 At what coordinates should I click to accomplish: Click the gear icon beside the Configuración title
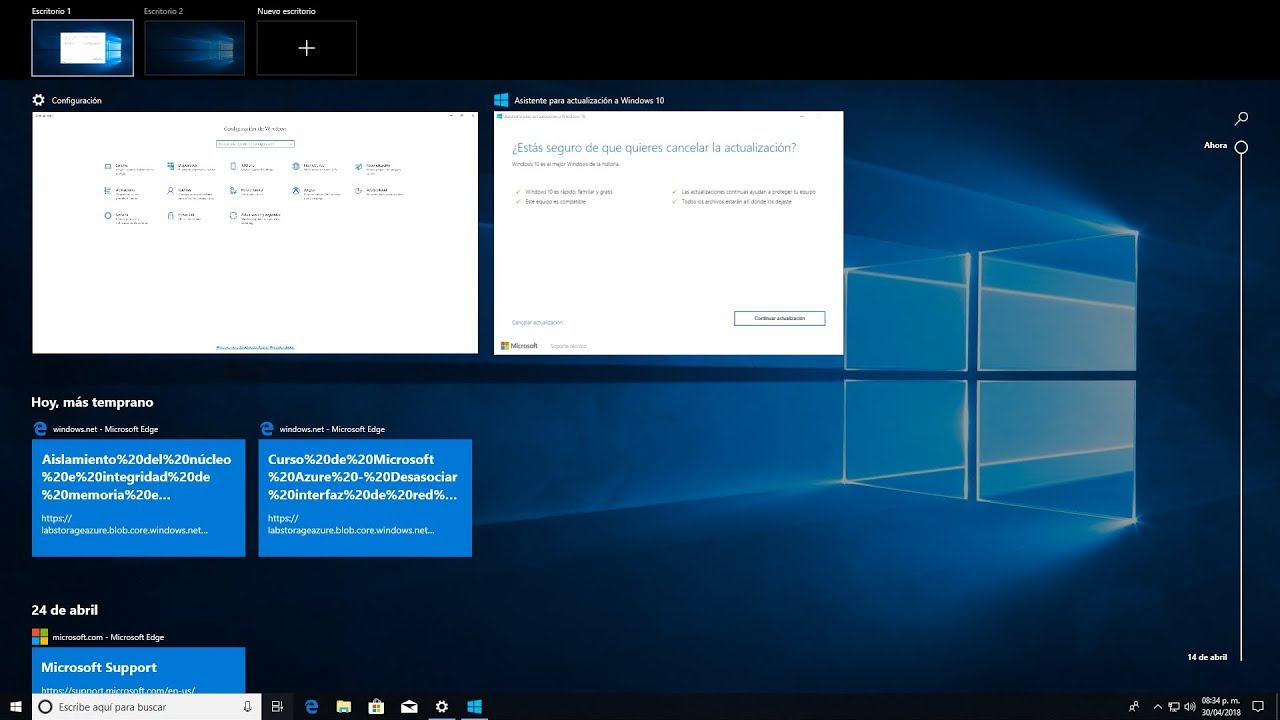[x=39, y=100]
